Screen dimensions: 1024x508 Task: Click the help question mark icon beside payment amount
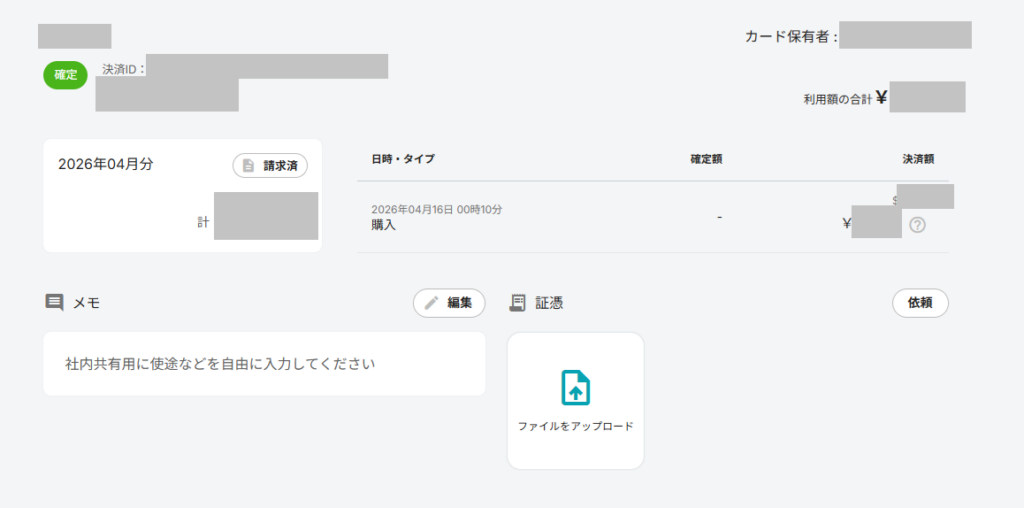click(918, 225)
